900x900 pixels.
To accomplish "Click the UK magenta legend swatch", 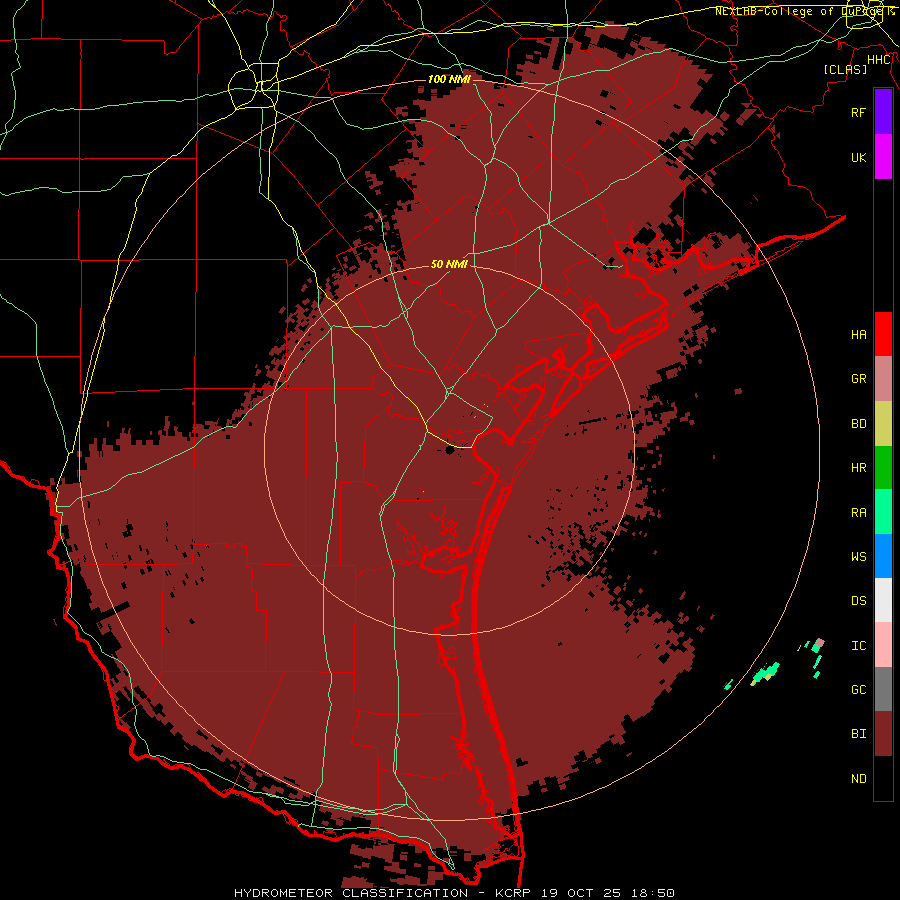I will [x=883, y=157].
